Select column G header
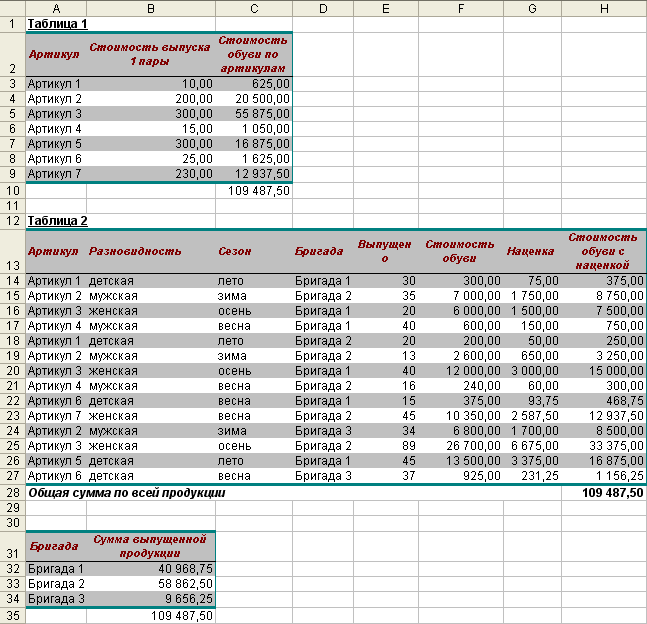Image resolution: width=647 pixels, height=624 pixels. click(532, 8)
